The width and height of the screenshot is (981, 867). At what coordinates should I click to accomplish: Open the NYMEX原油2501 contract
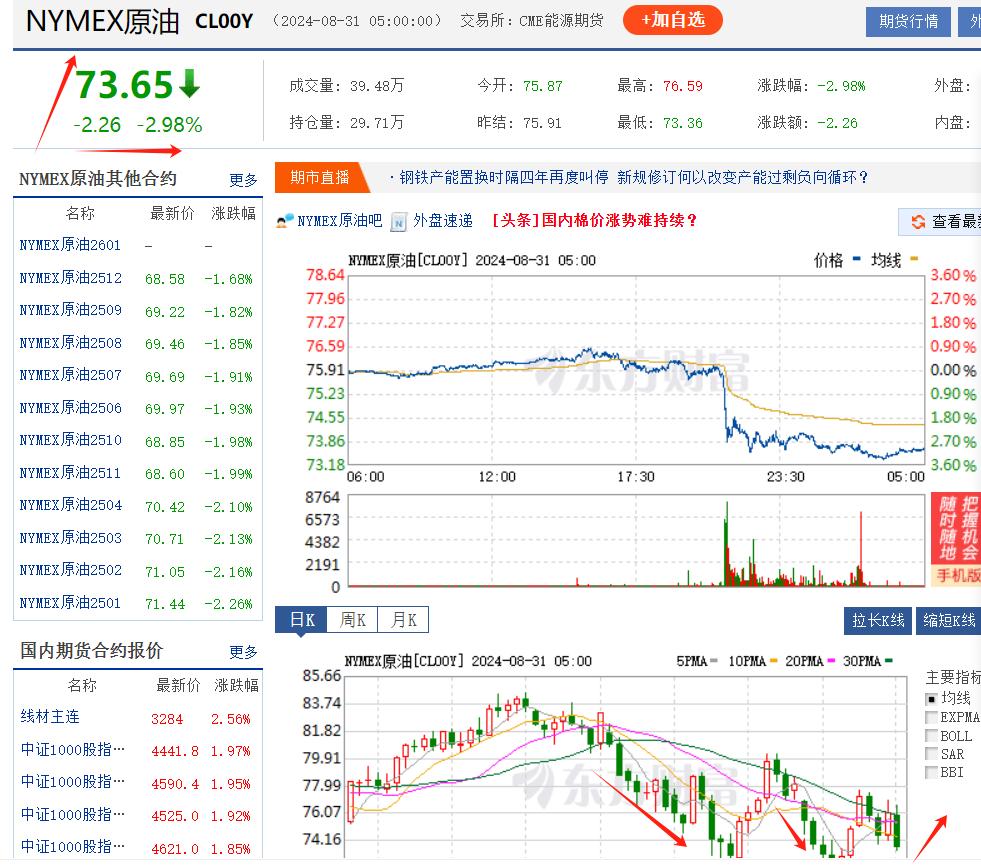pos(70,603)
